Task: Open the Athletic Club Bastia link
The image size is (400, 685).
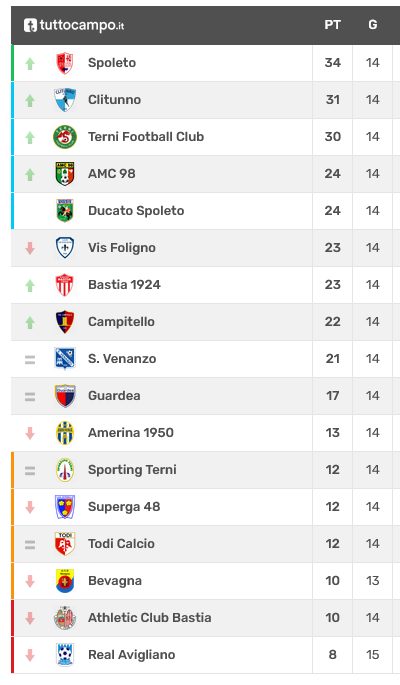Action: [x=150, y=618]
